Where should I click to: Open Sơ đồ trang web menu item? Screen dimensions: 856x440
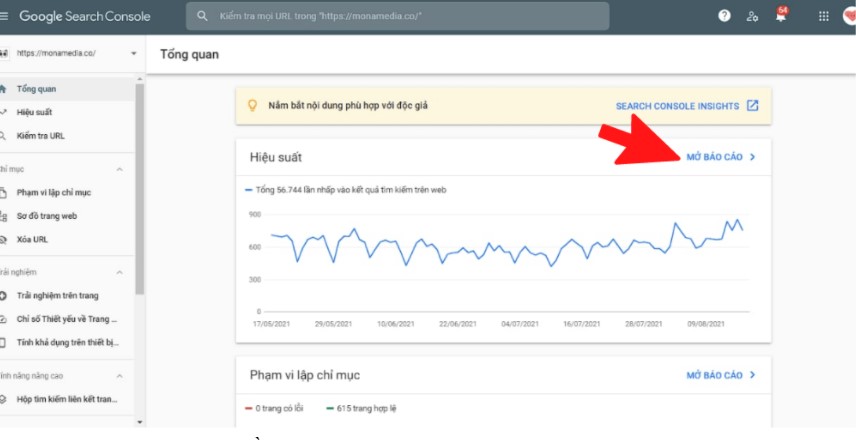(x=67, y=216)
